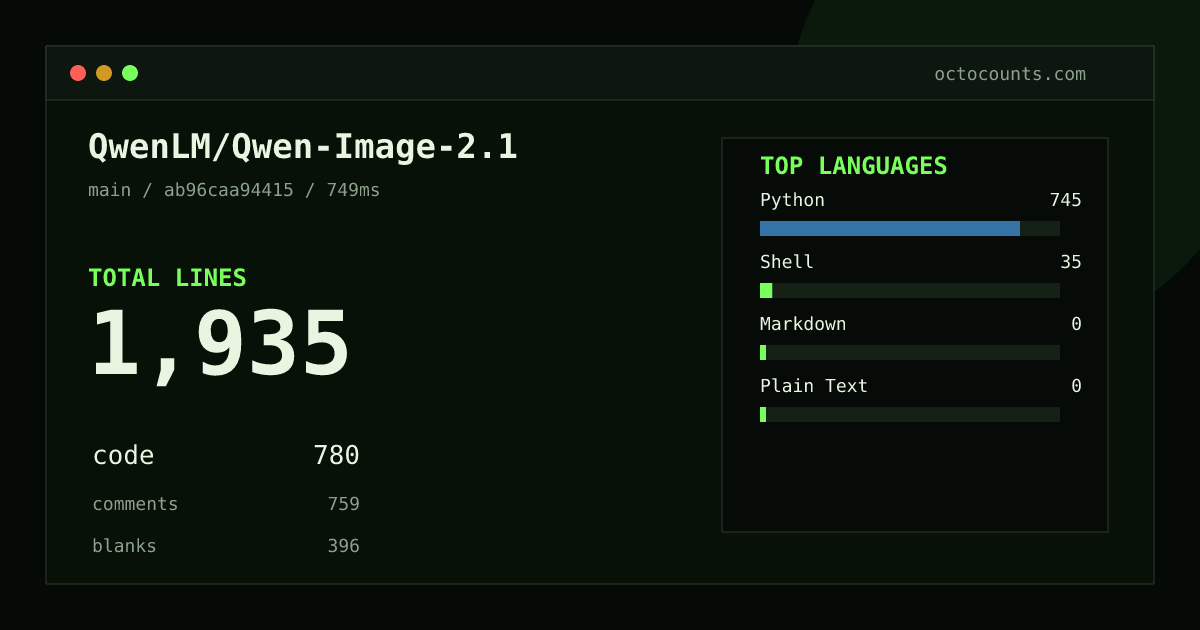Click the comments count 759
Viewport: 1200px width, 630px height.
click(343, 504)
